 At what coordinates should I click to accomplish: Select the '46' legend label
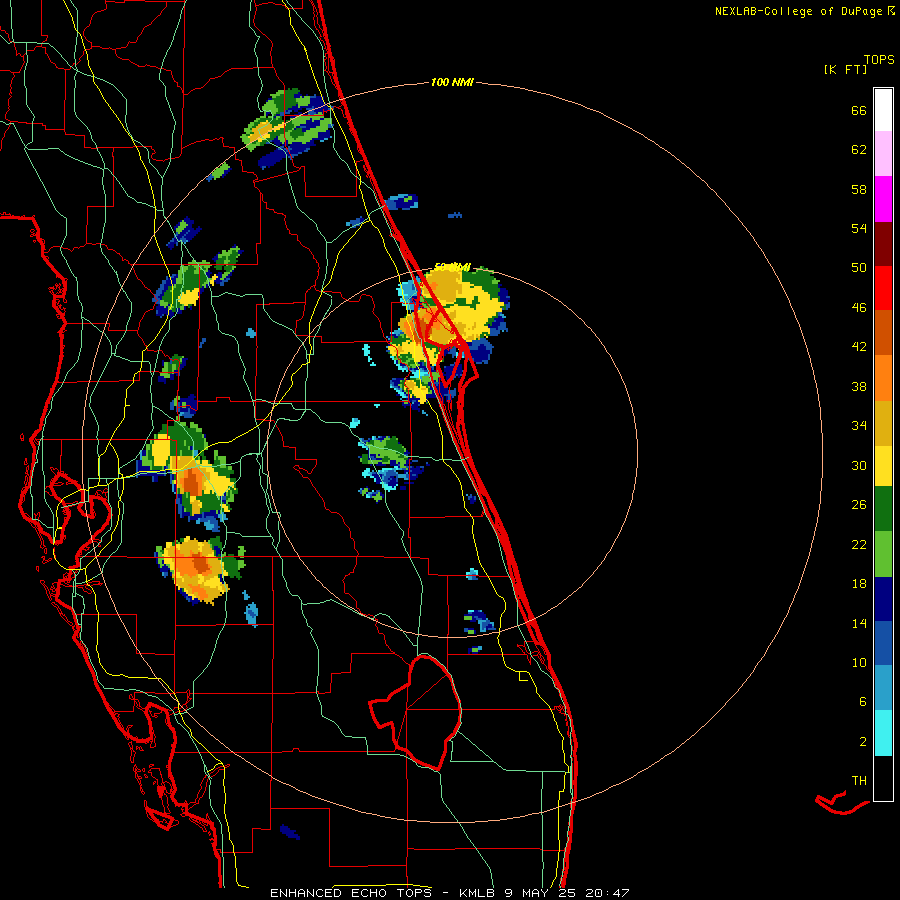point(859,308)
